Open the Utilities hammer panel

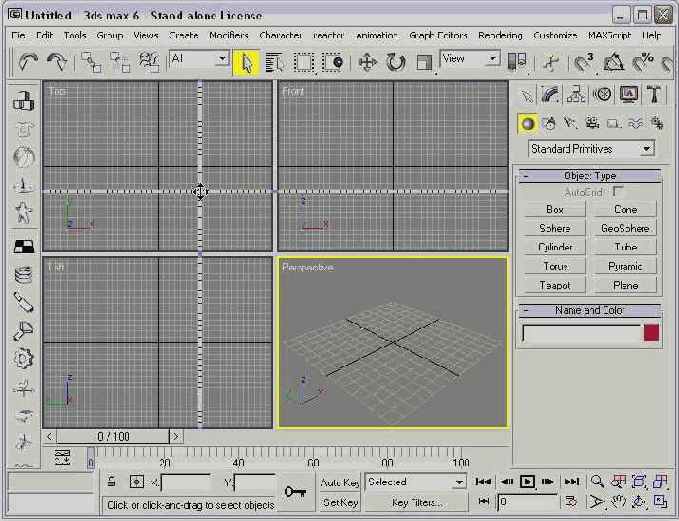(x=655, y=95)
